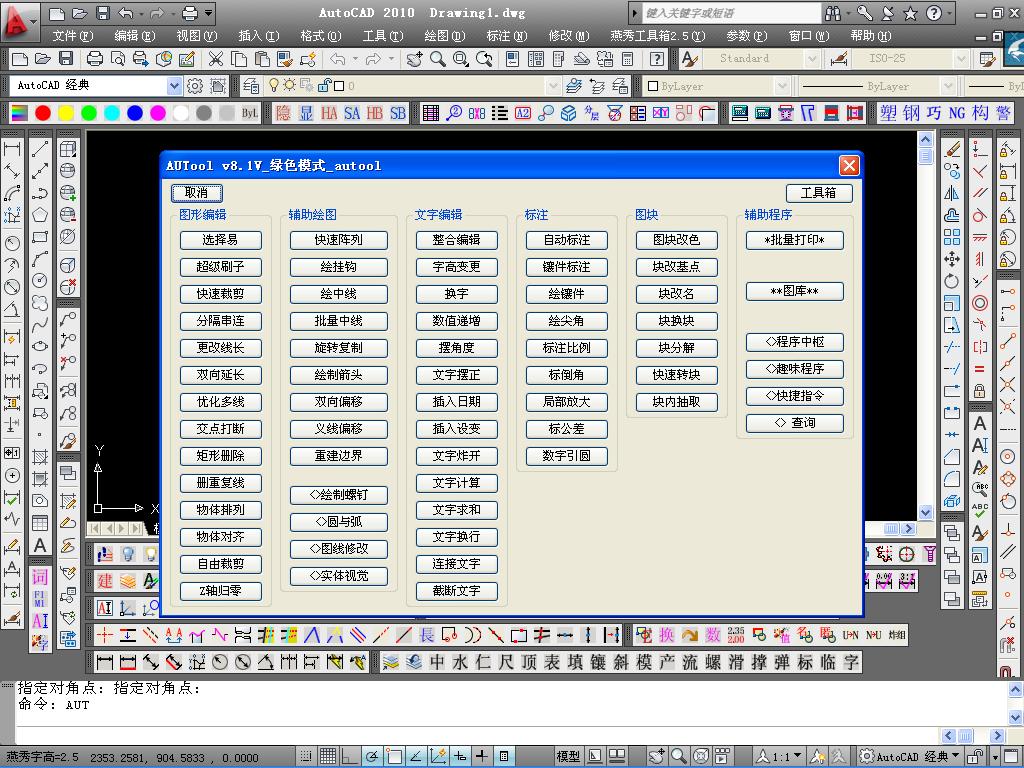1024x768 pixels.
Task: Click the 图块改色 button
Action: (x=677, y=240)
